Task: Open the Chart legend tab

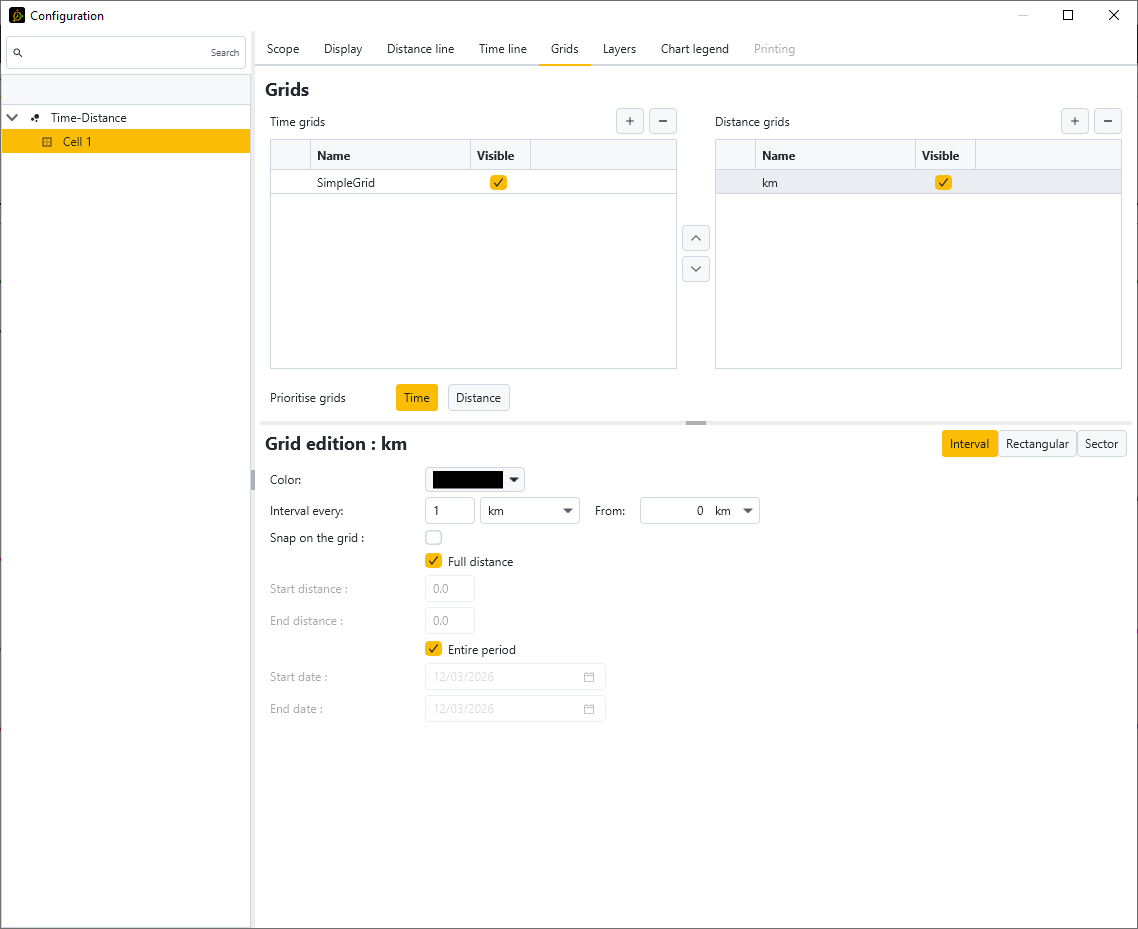Action: (x=694, y=49)
